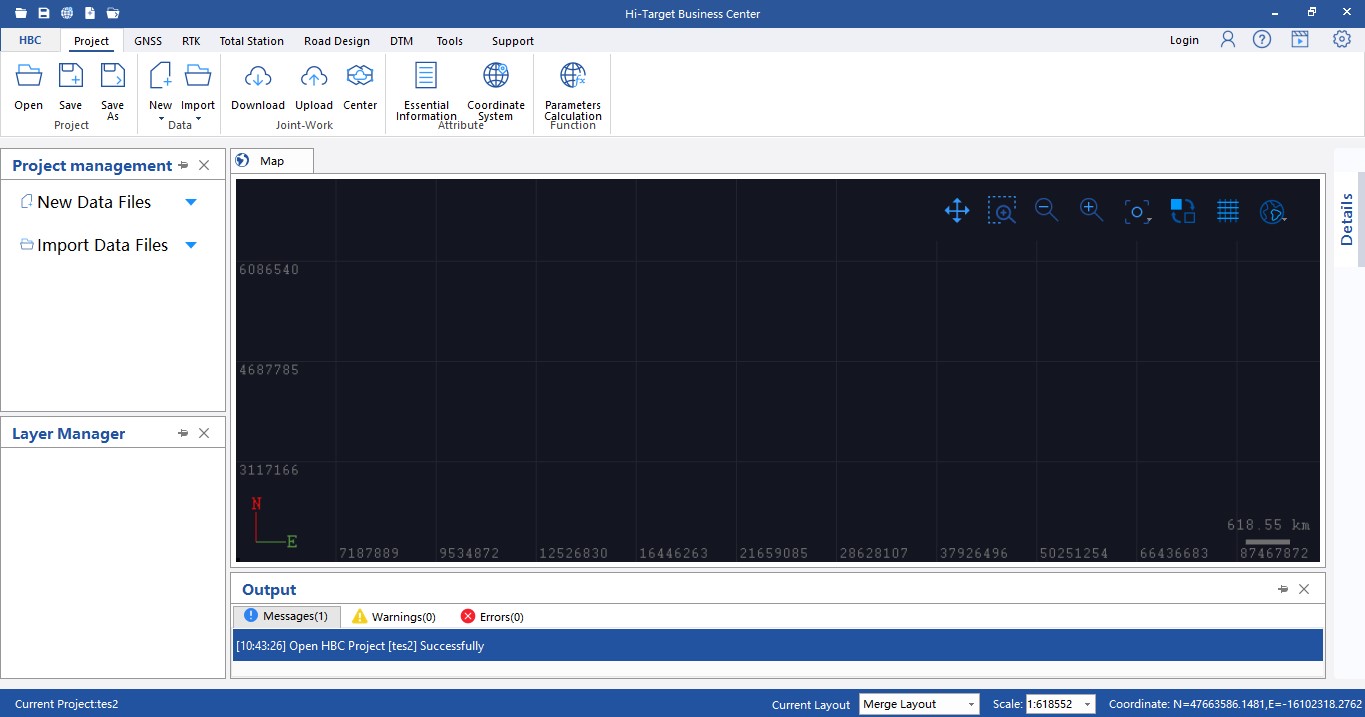Open the New button dropdown arrow
This screenshot has width=1365, height=717.
pyautogui.click(x=161, y=119)
